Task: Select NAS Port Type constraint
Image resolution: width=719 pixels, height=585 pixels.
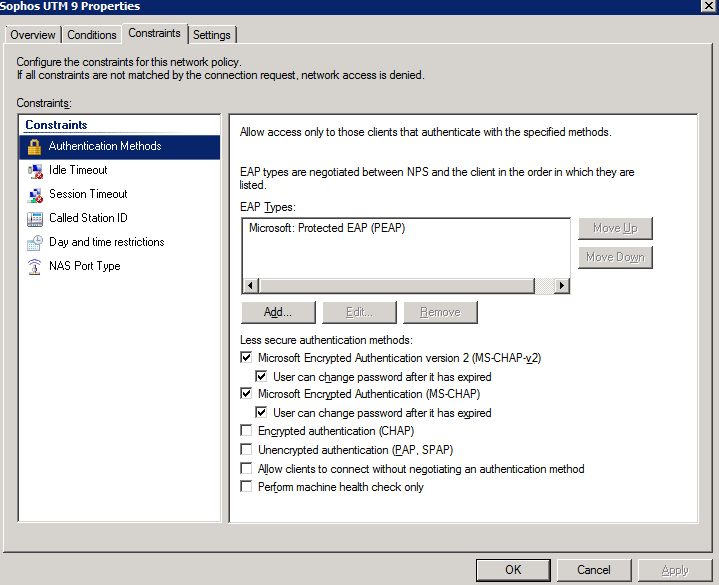Action: point(120,266)
